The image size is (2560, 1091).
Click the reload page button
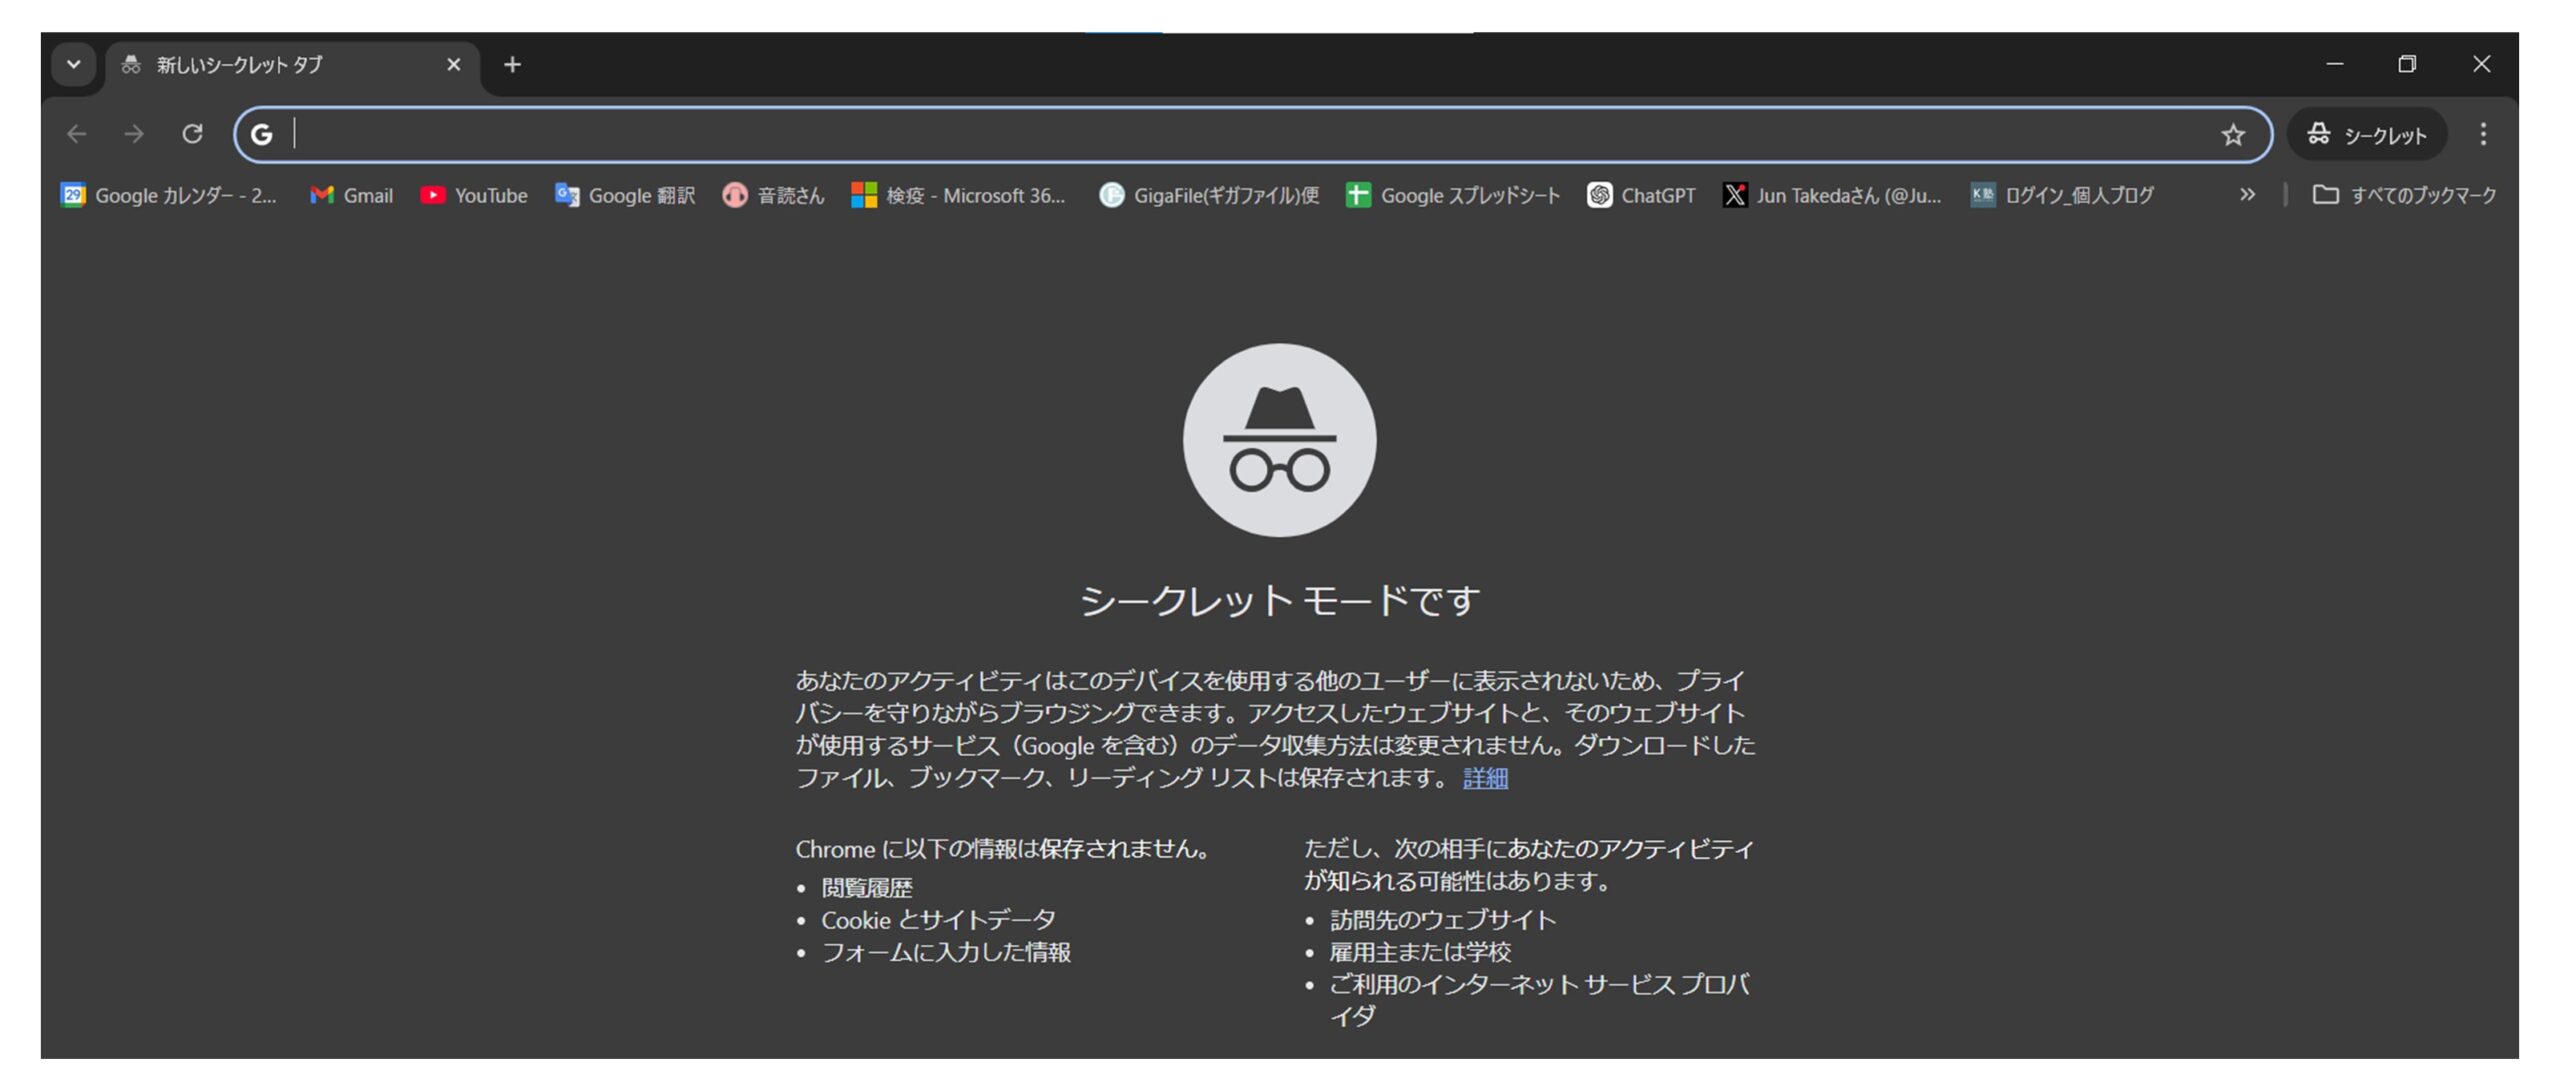(193, 134)
